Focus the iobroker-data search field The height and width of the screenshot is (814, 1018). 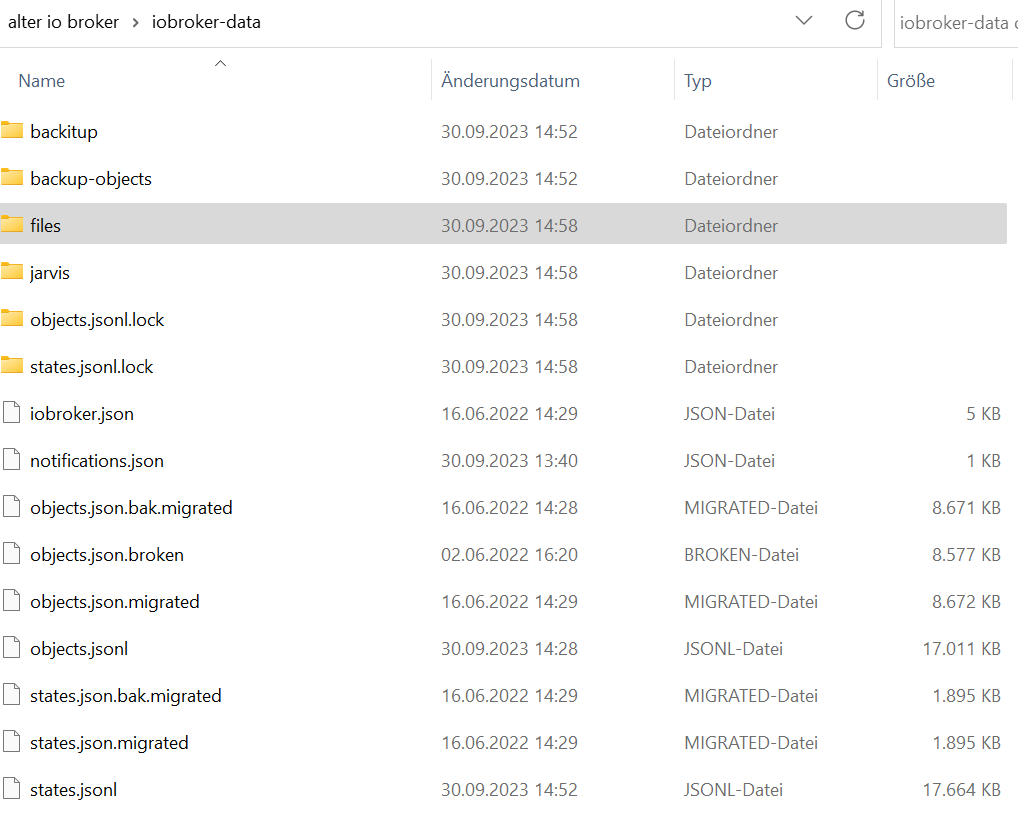[956, 23]
